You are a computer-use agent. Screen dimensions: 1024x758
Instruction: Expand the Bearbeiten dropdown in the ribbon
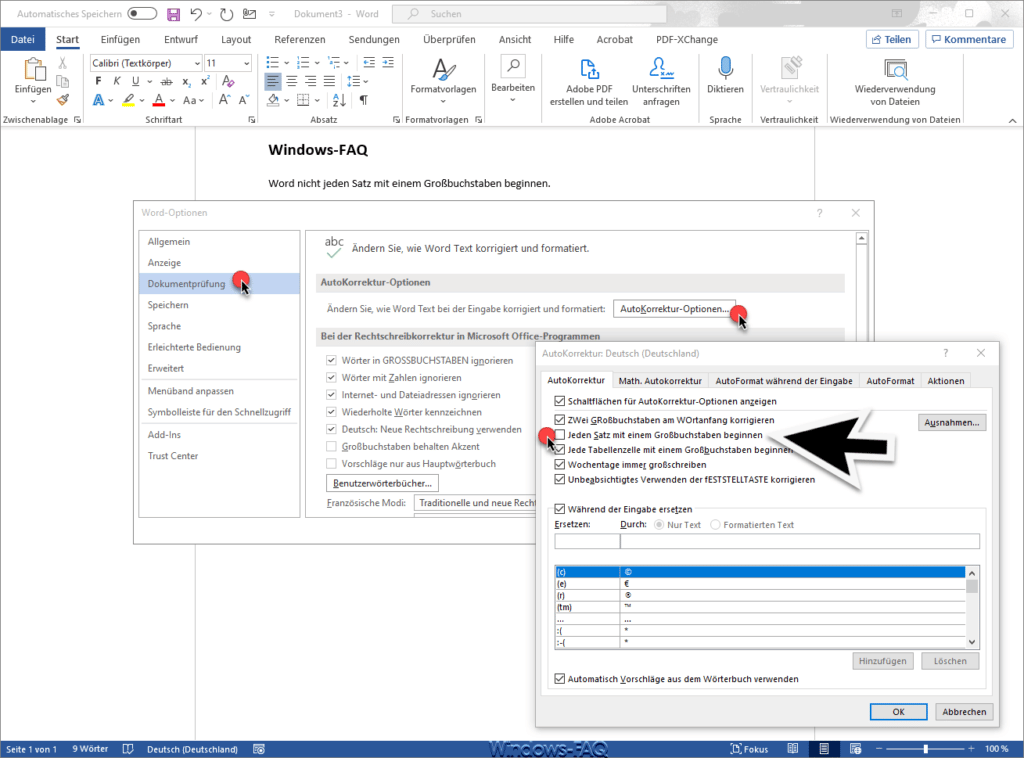[513, 100]
